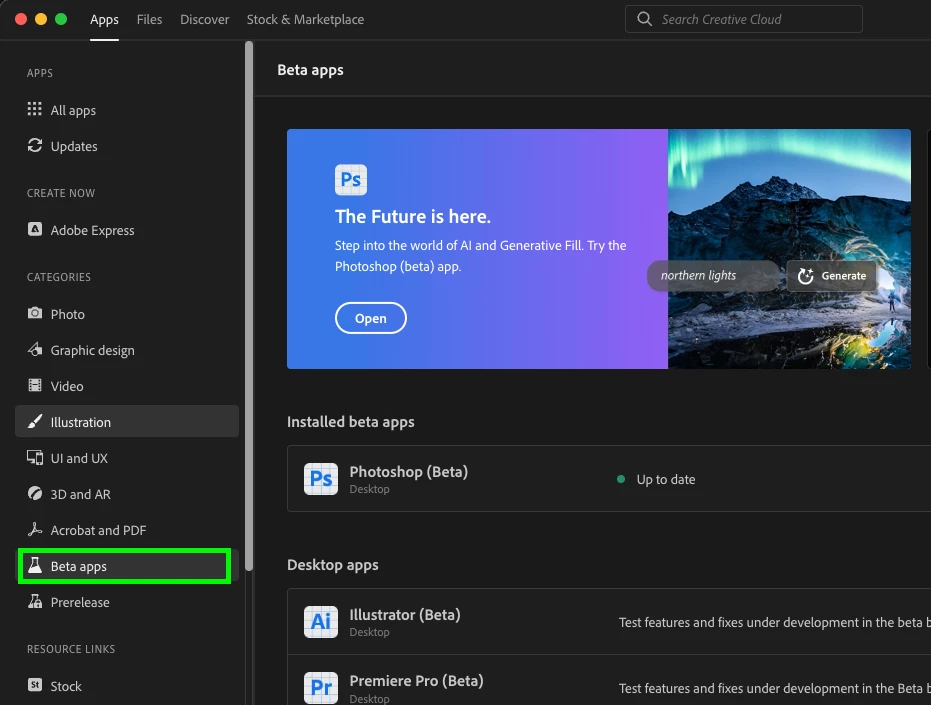Select the Photo category

pyautogui.click(x=126, y=314)
